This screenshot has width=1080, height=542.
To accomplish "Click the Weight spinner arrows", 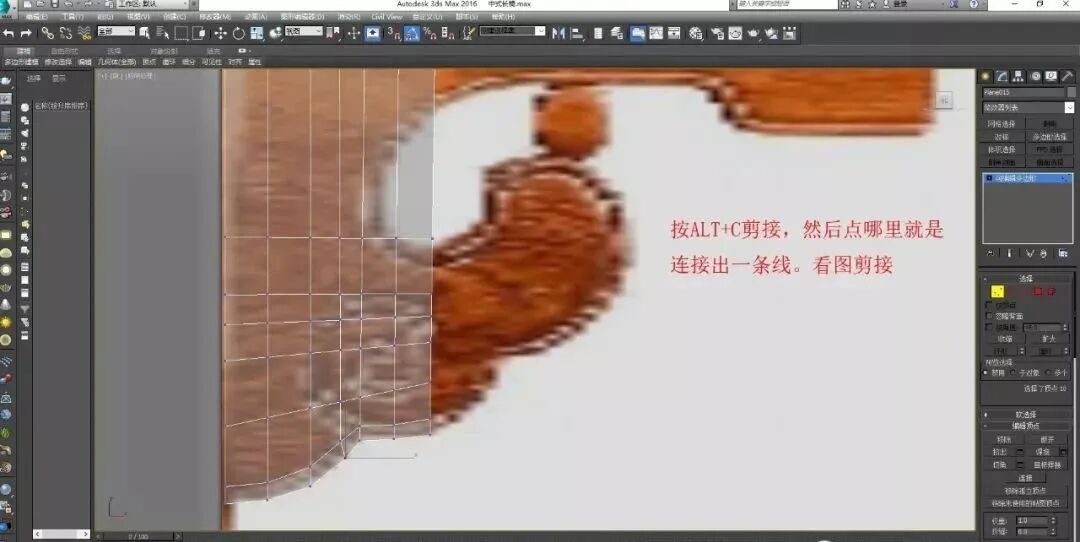I will [x=1054, y=521].
